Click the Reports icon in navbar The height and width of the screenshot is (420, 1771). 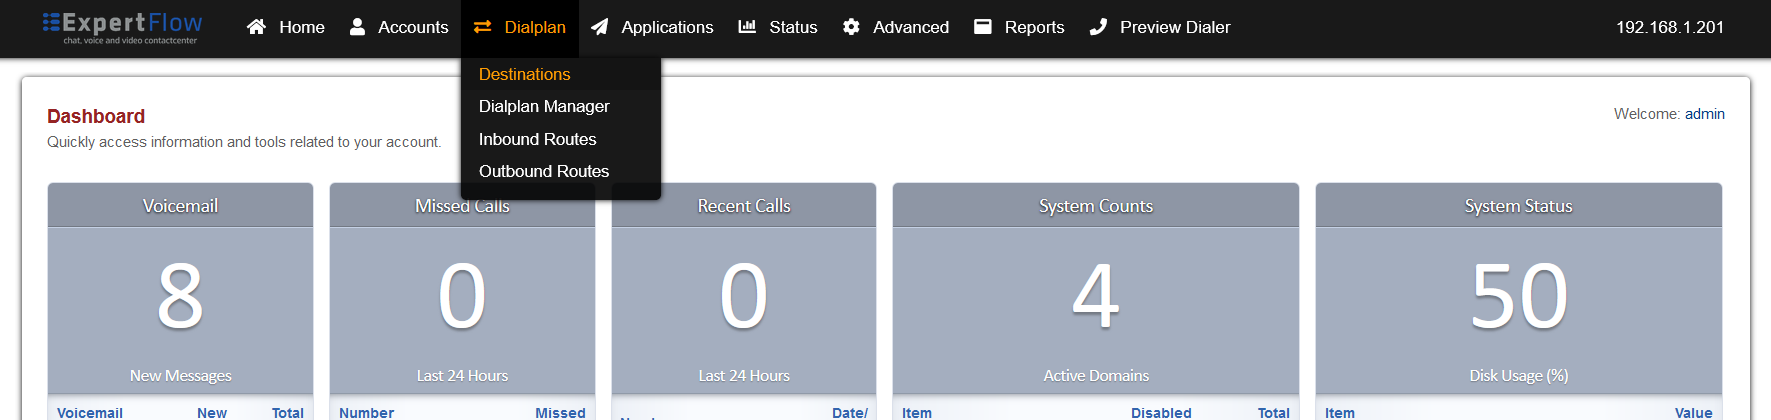[x=983, y=27]
